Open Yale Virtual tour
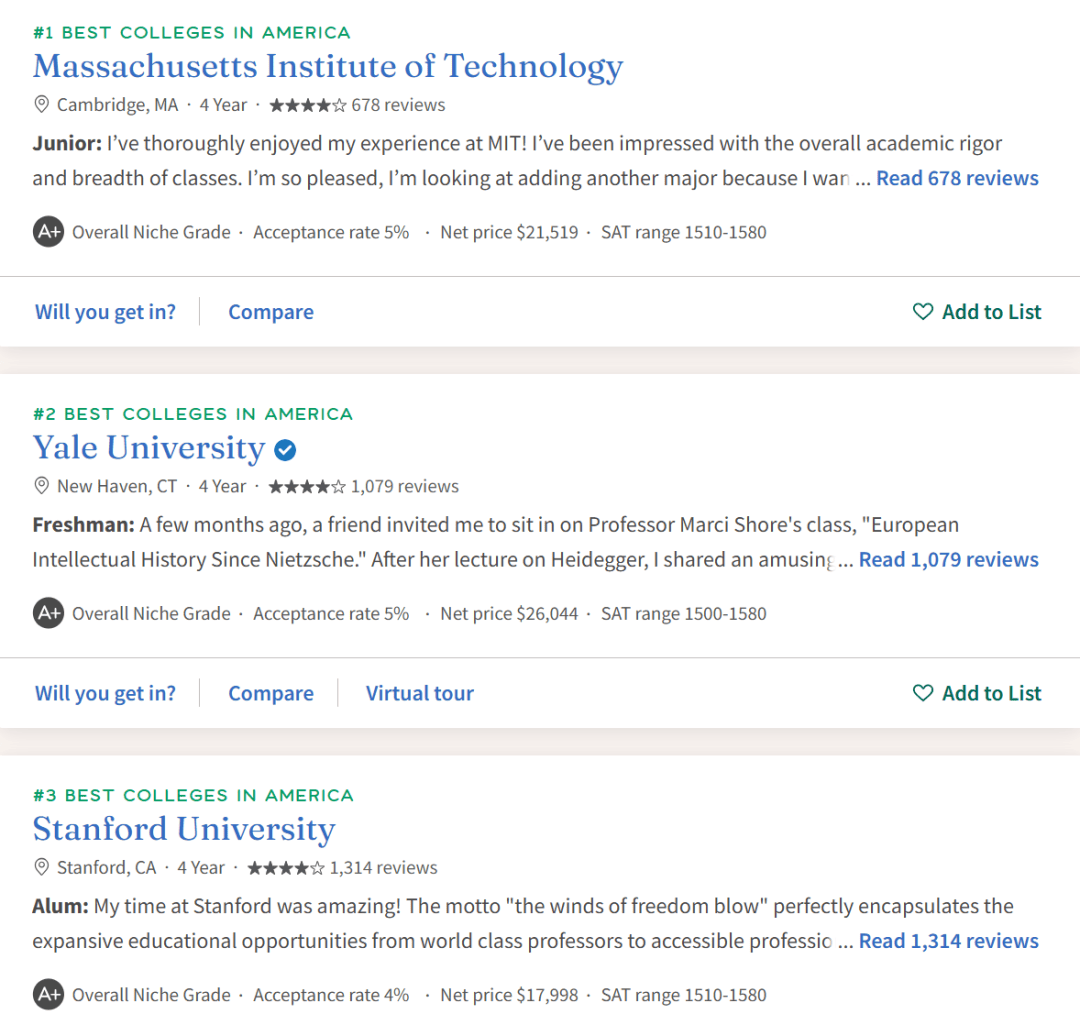Viewport: 1080px width, 1036px height. click(x=419, y=693)
